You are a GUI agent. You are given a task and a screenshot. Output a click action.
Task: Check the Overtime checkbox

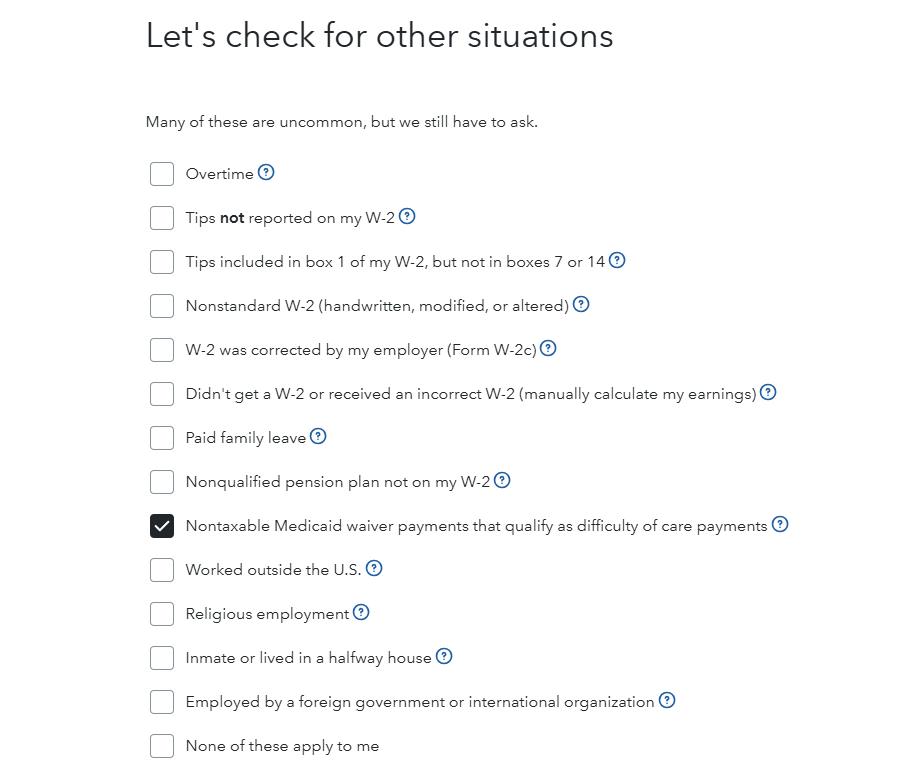tap(162, 174)
